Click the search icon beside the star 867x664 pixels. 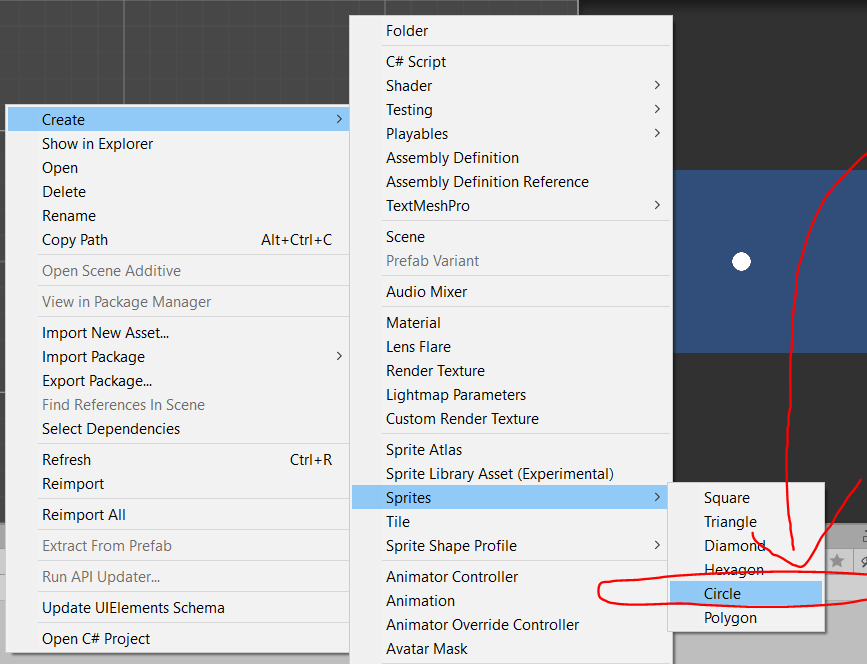pos(864,562)
